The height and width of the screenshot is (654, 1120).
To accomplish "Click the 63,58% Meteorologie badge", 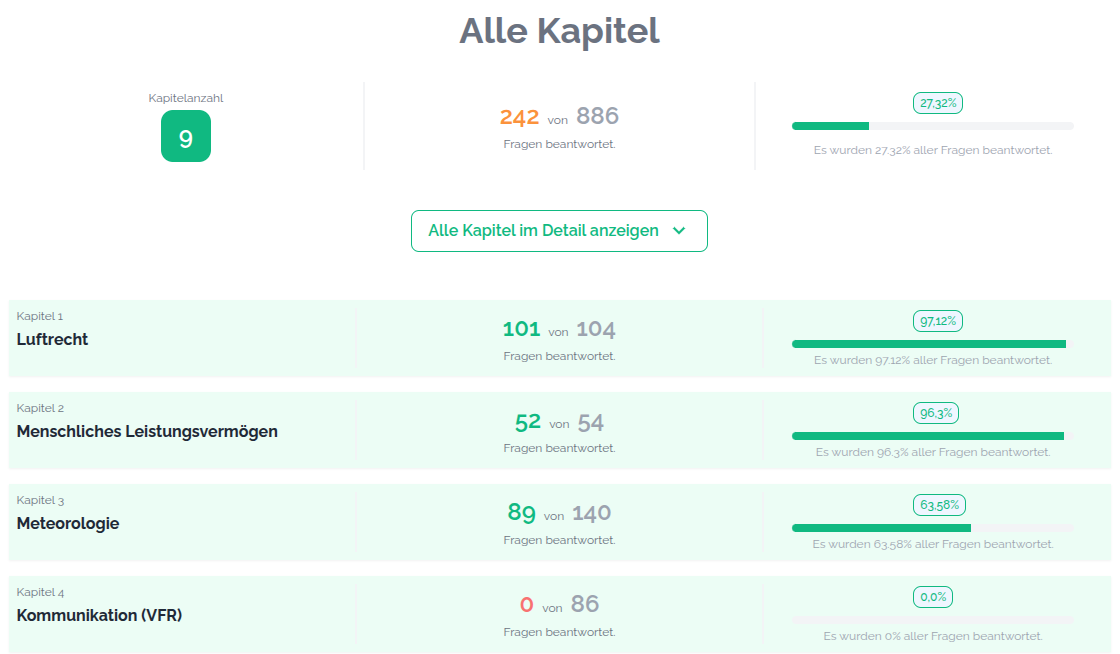I will point(937,505).
